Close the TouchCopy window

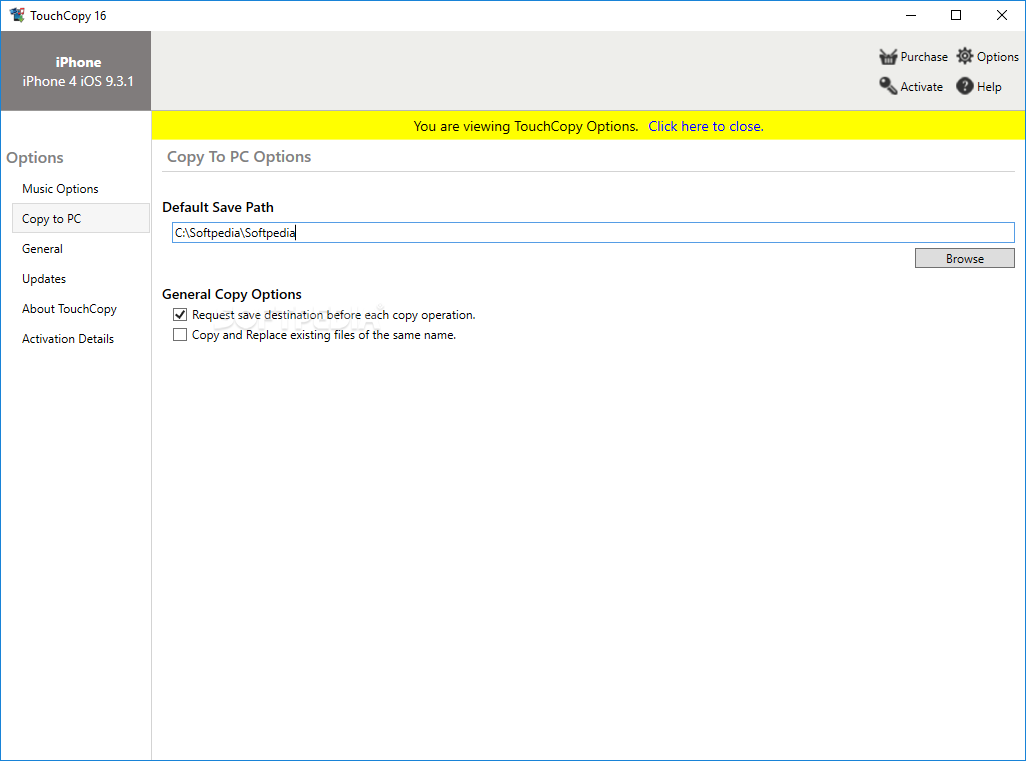(x=1002, y=15)
